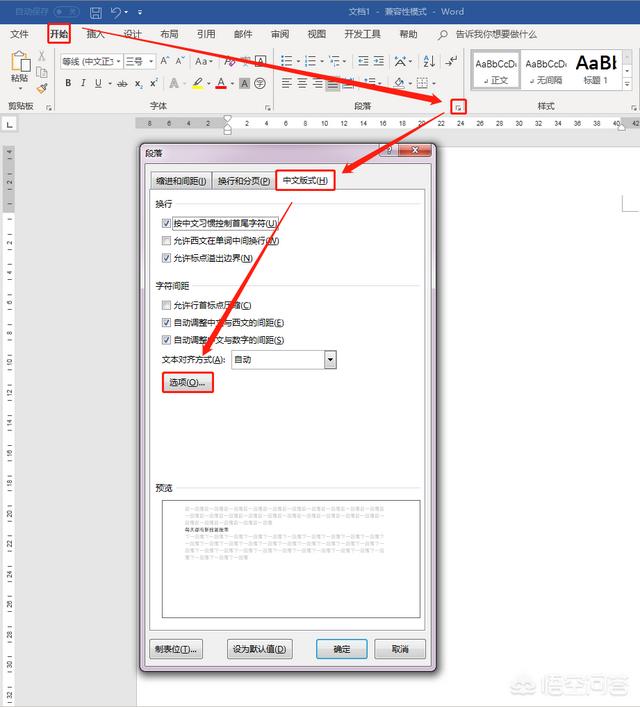Click the Align Left icon
The image size is (640, 707).
click(286, 83)
